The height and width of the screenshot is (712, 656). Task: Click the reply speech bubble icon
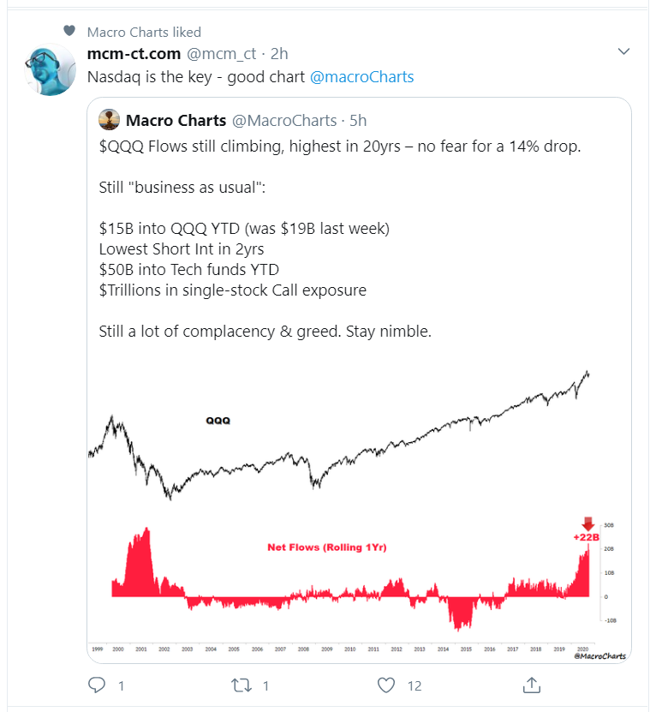tap(97, 685)
